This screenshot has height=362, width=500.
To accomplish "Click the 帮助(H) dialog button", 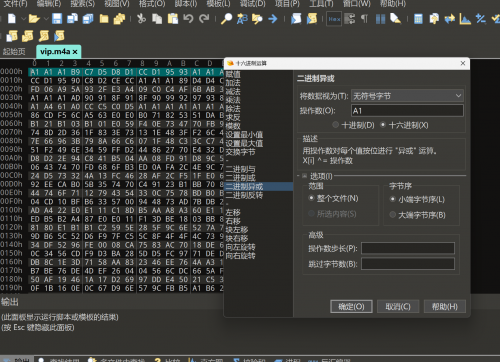I will point(444,306).
